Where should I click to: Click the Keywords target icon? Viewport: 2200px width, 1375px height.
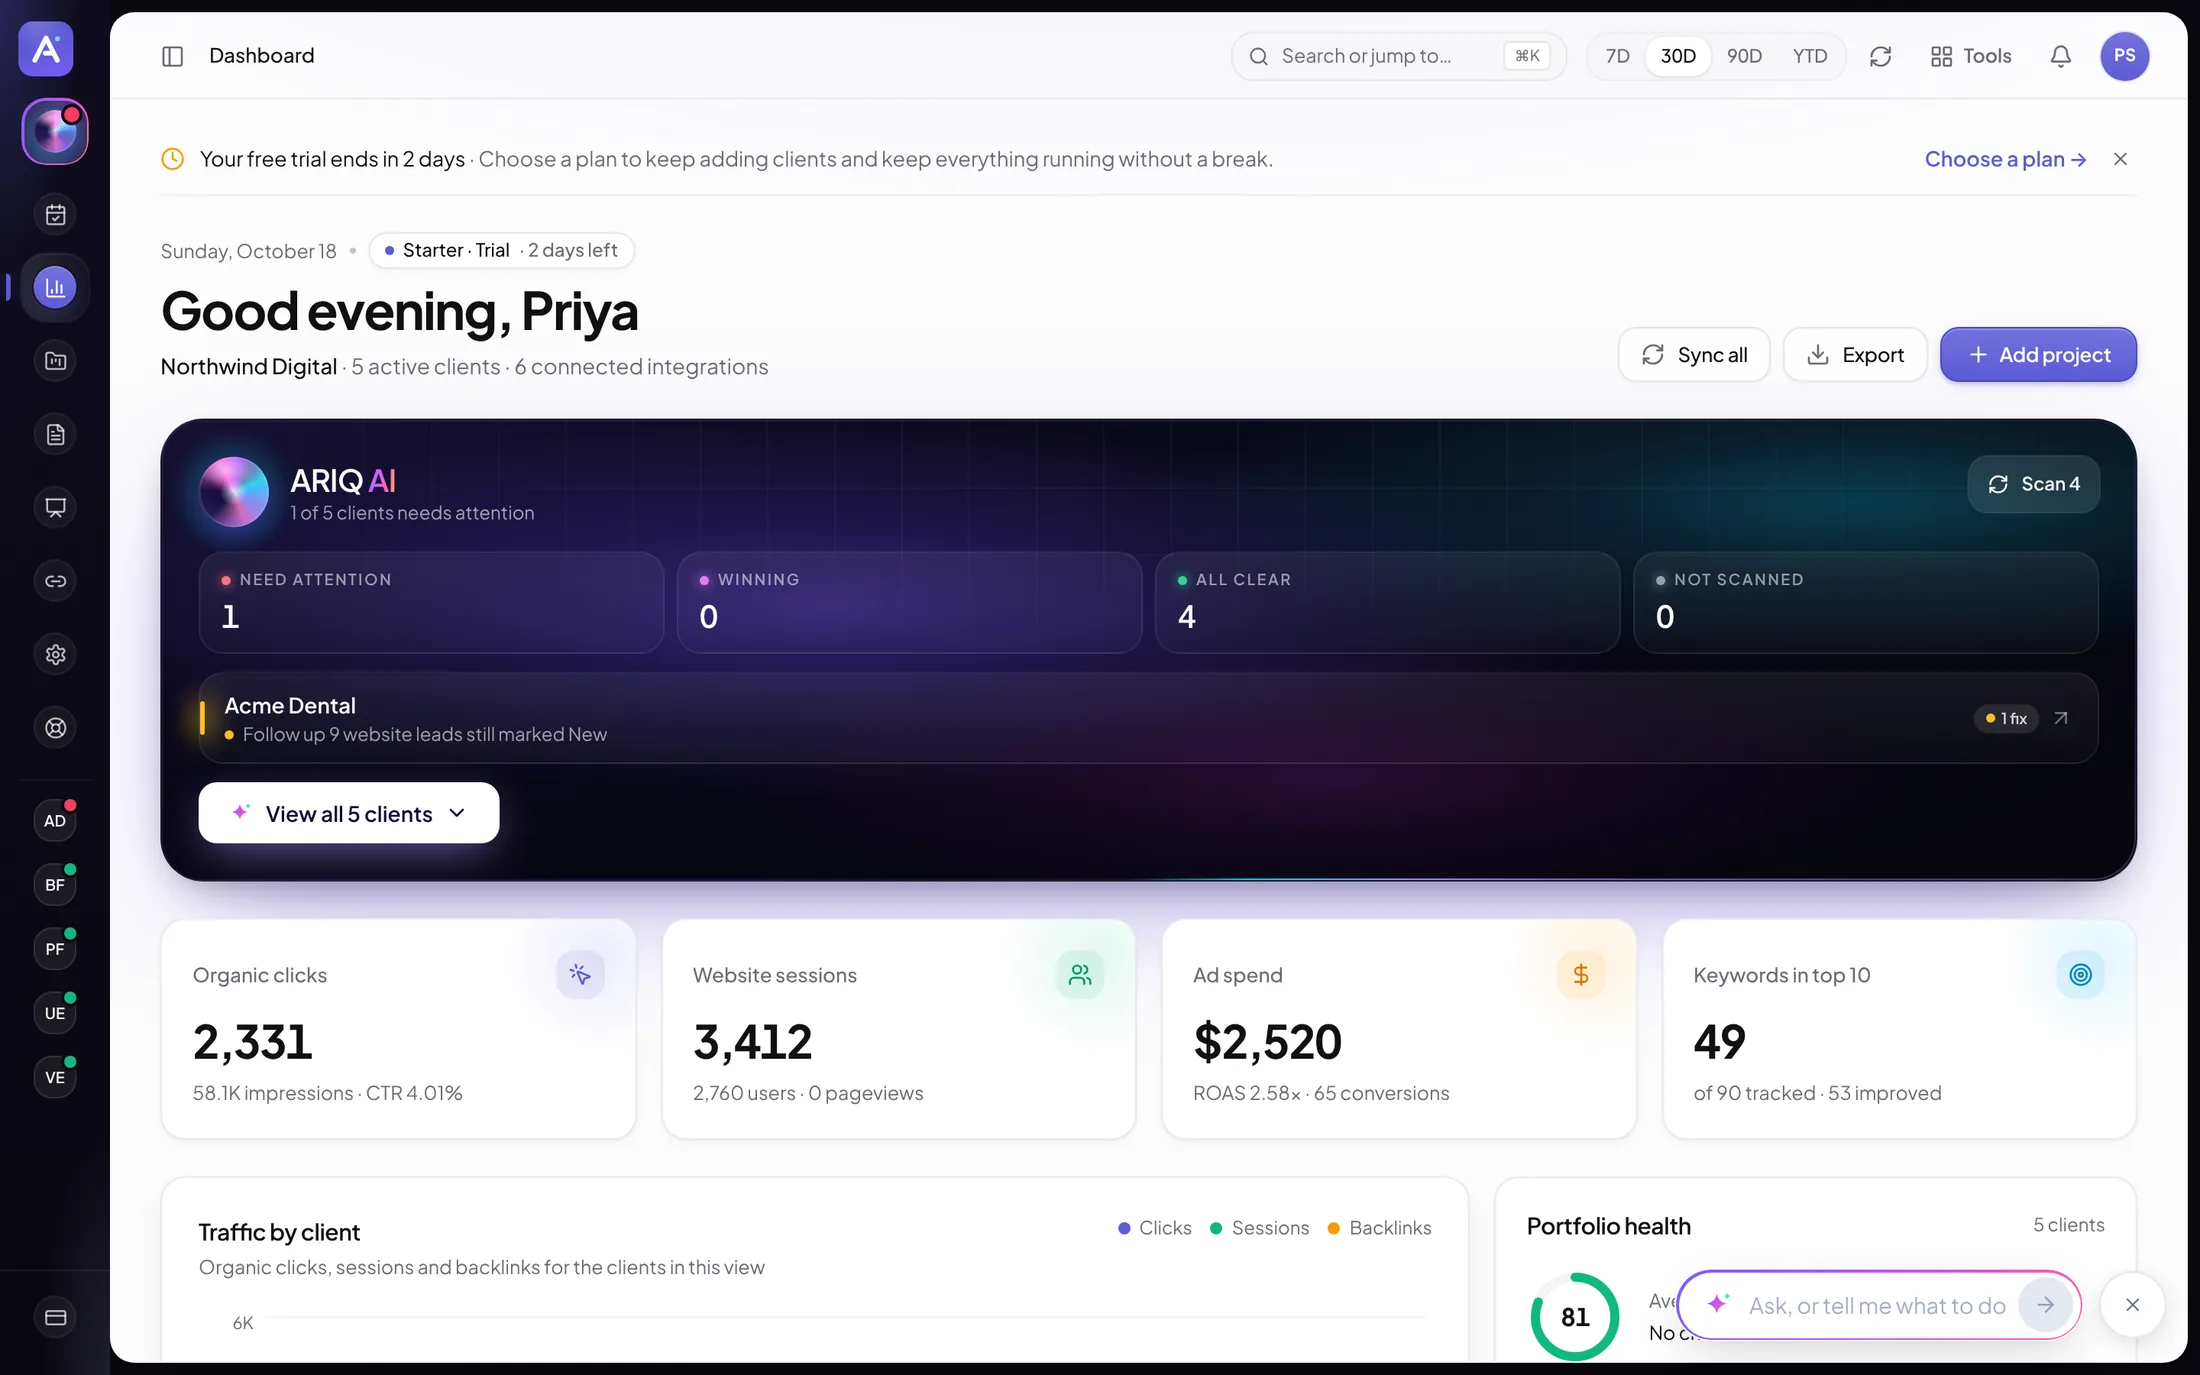(2080, 974)
